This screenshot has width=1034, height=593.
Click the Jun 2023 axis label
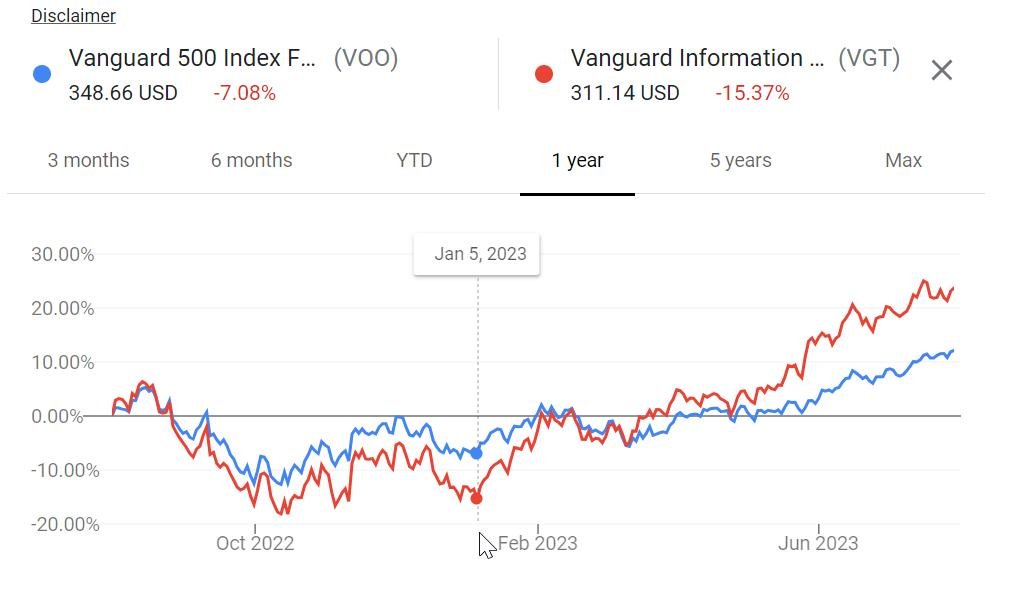coord(818,543)
